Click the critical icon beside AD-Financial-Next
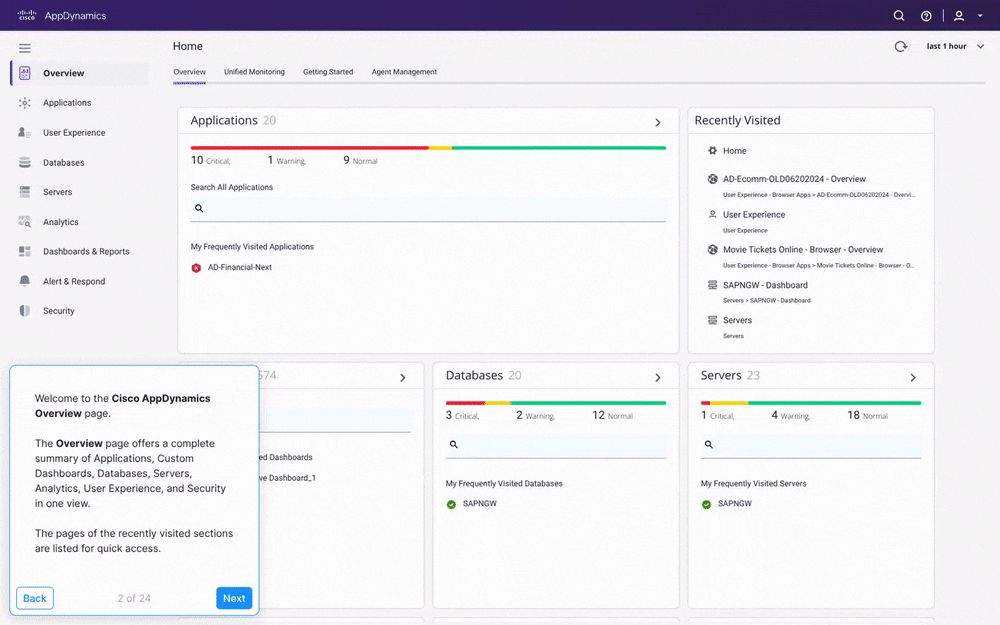Image resolution: width=1000 pixels, height=625 pixels. pos(196,268)
